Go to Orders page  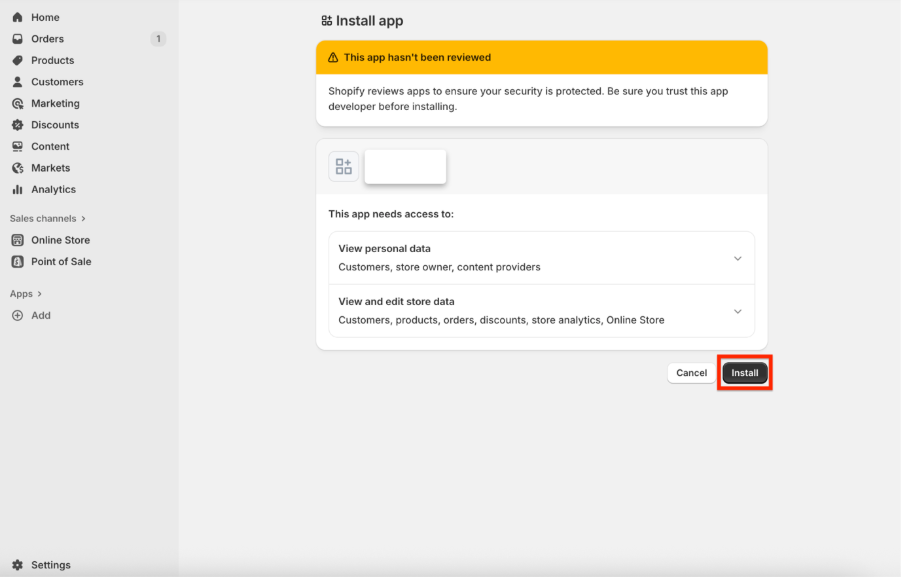click(48, 39)
